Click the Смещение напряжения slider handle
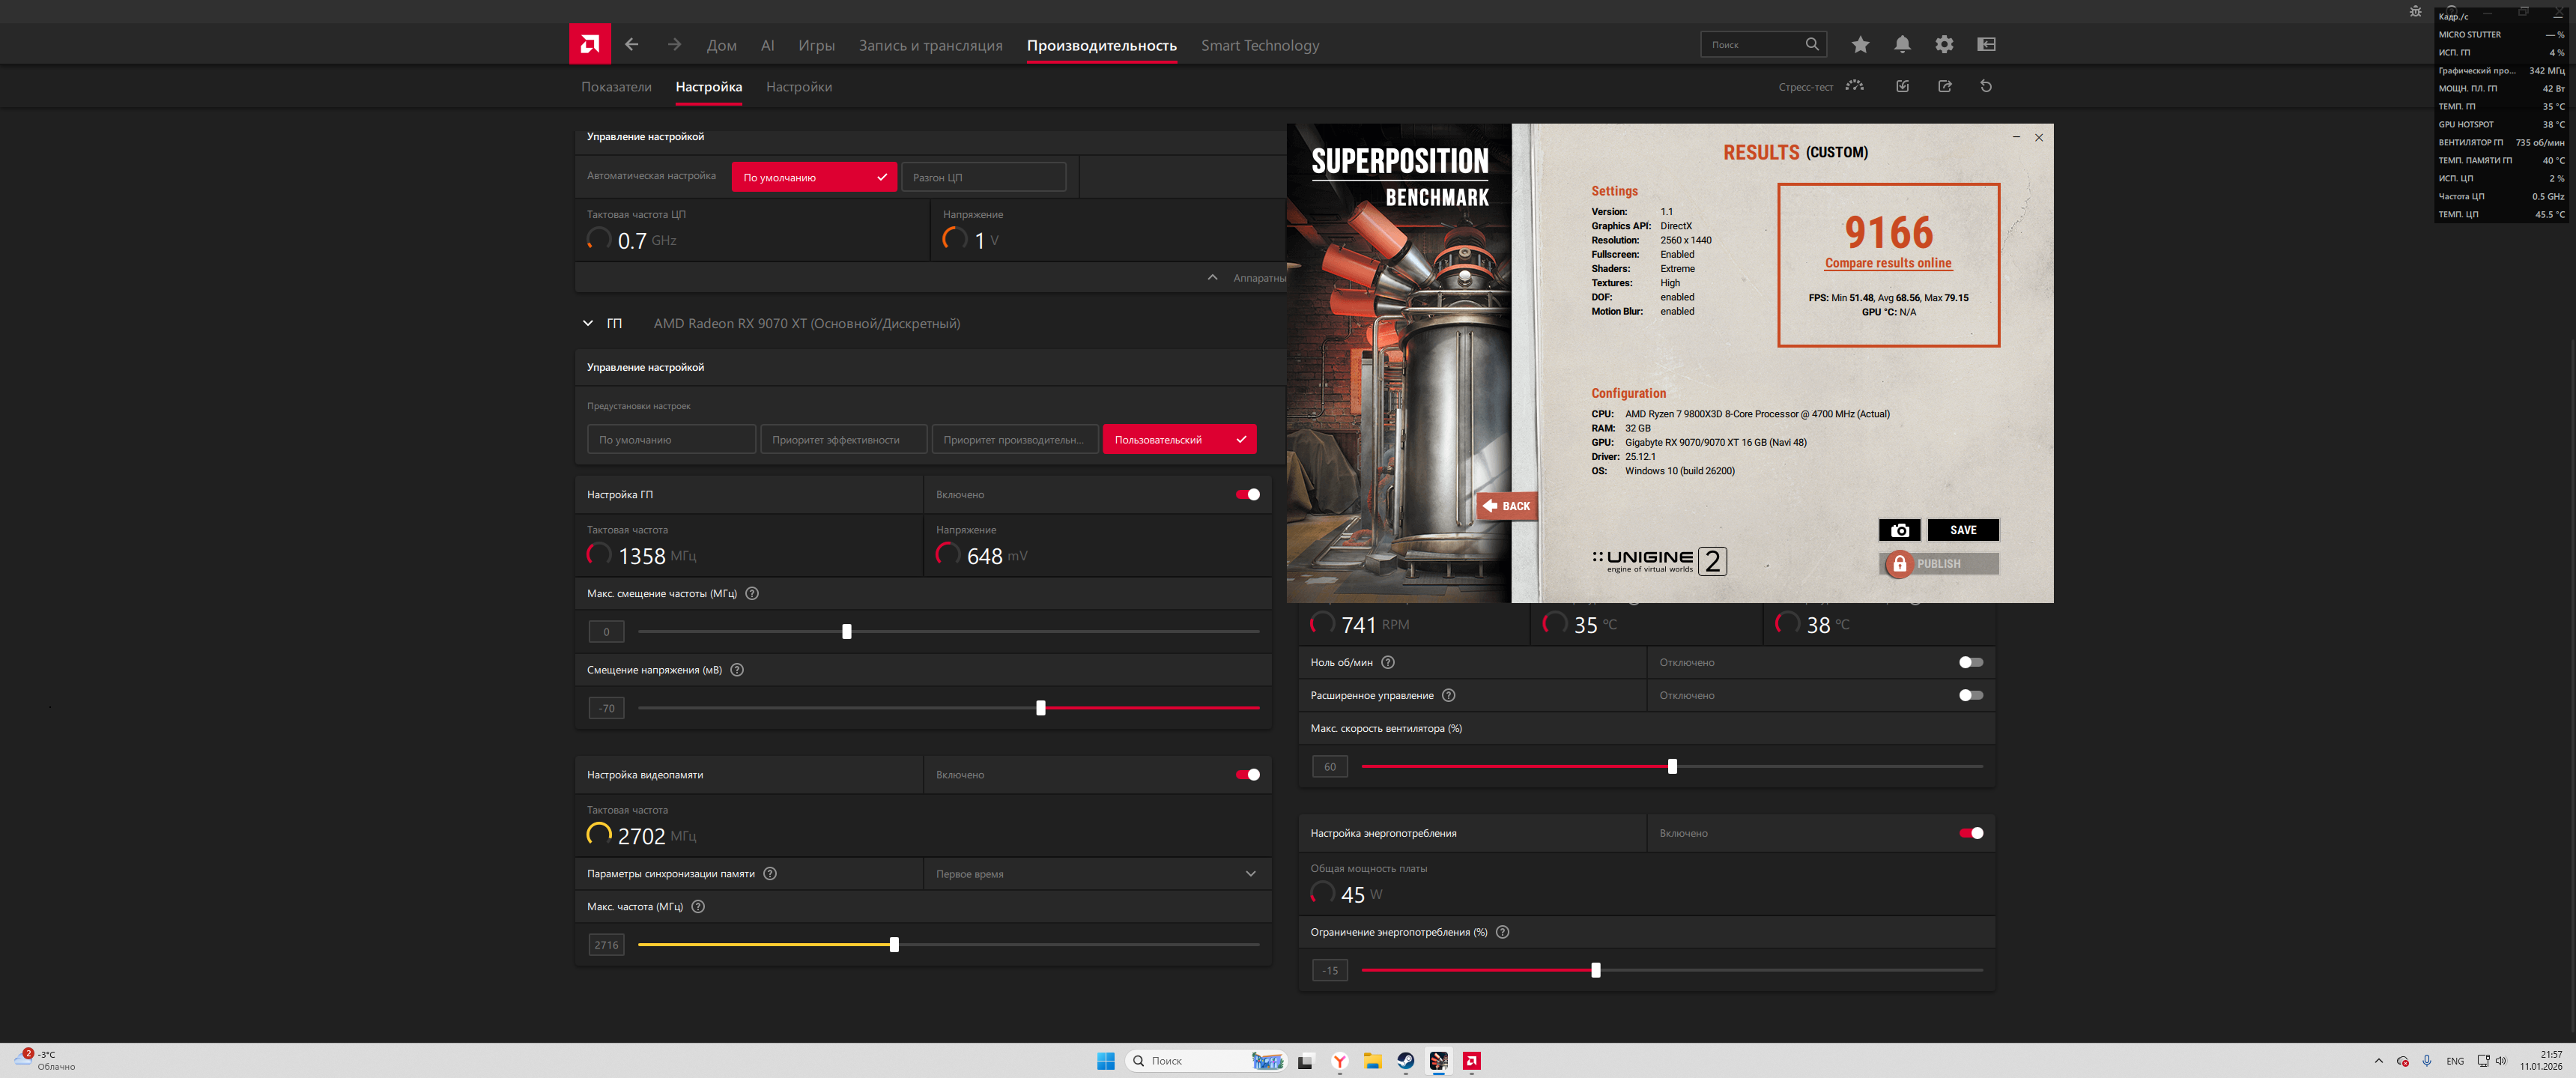Viewport: 2576px width, 1078px height. [x=1040, y=708]
